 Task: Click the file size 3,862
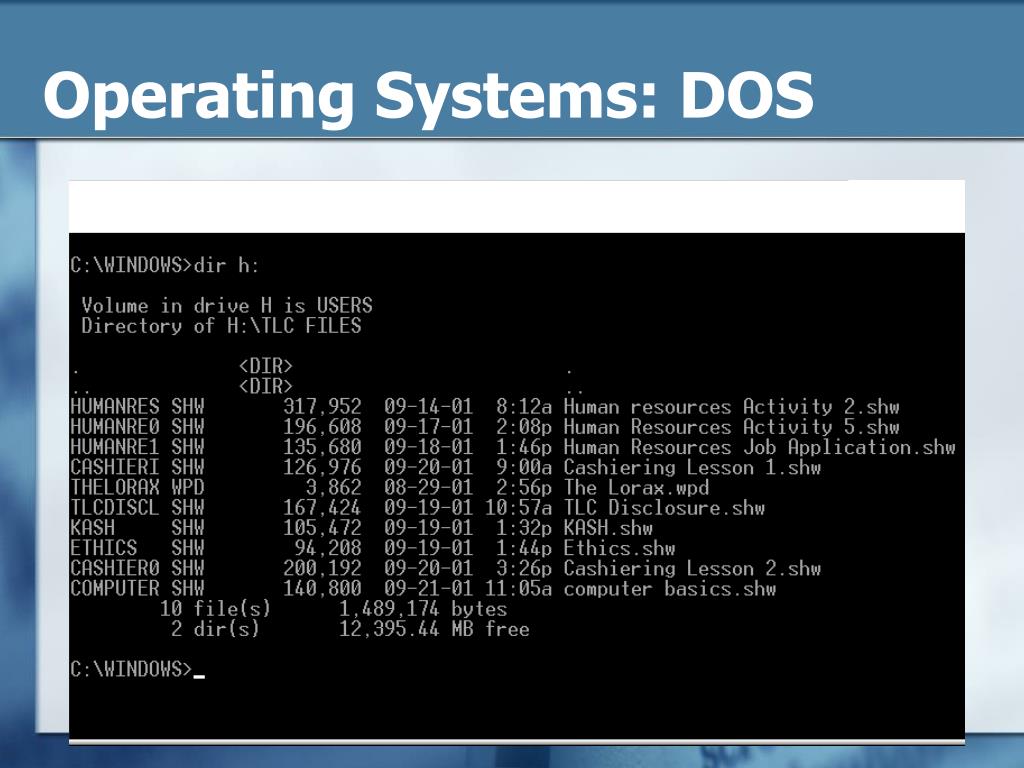[333, 487]
